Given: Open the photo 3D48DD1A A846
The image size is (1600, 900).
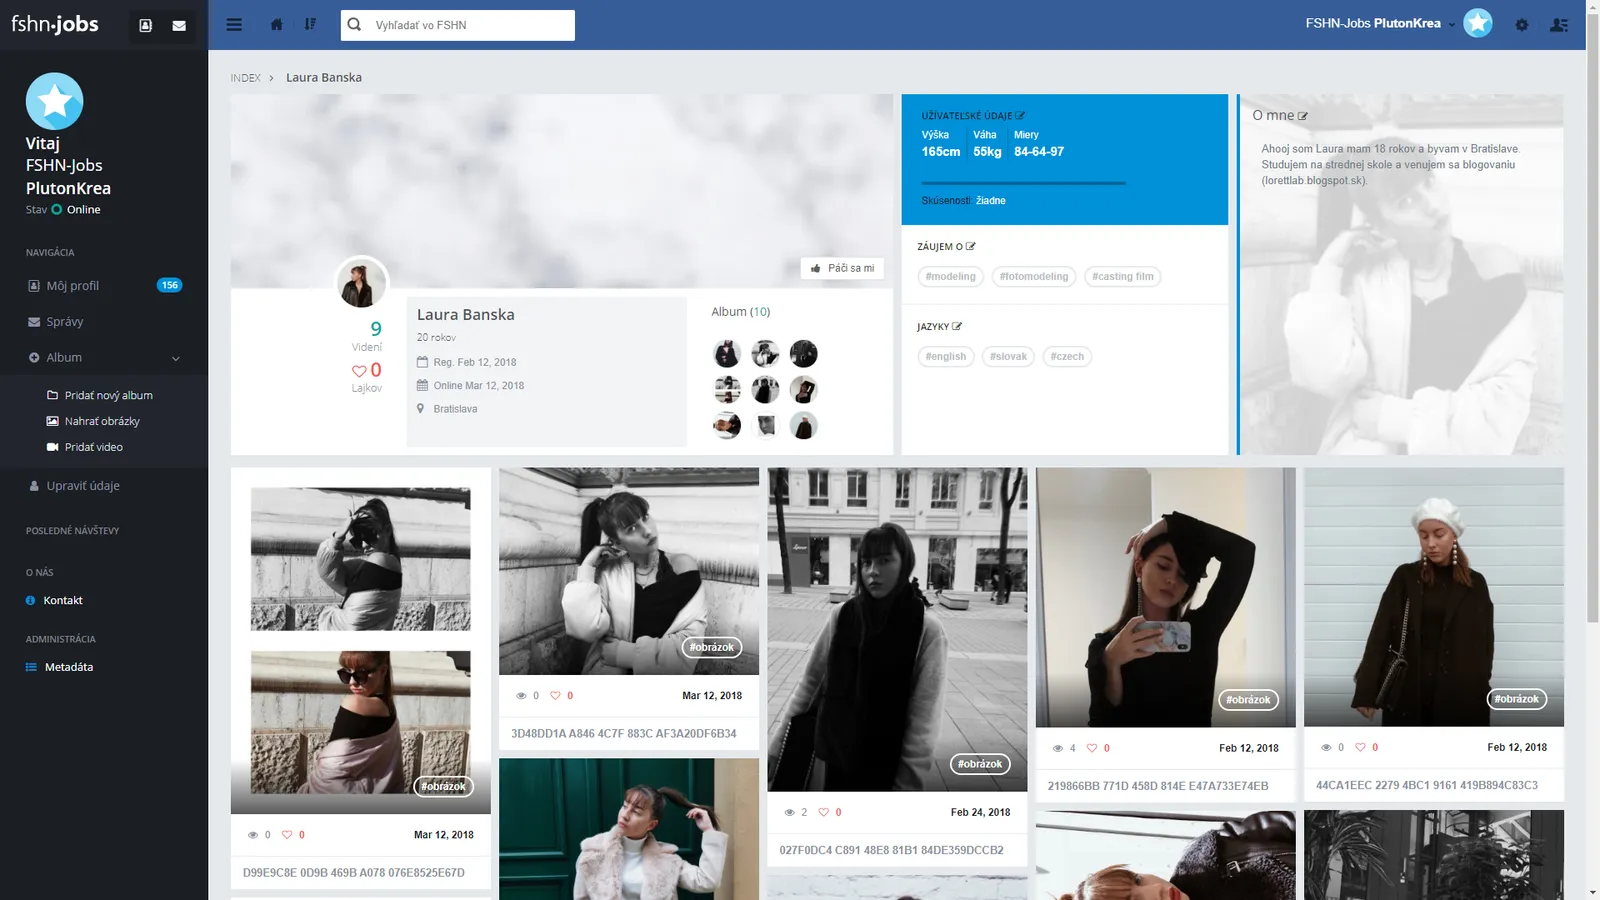Looking at the screenshot, I should (629, 571).
